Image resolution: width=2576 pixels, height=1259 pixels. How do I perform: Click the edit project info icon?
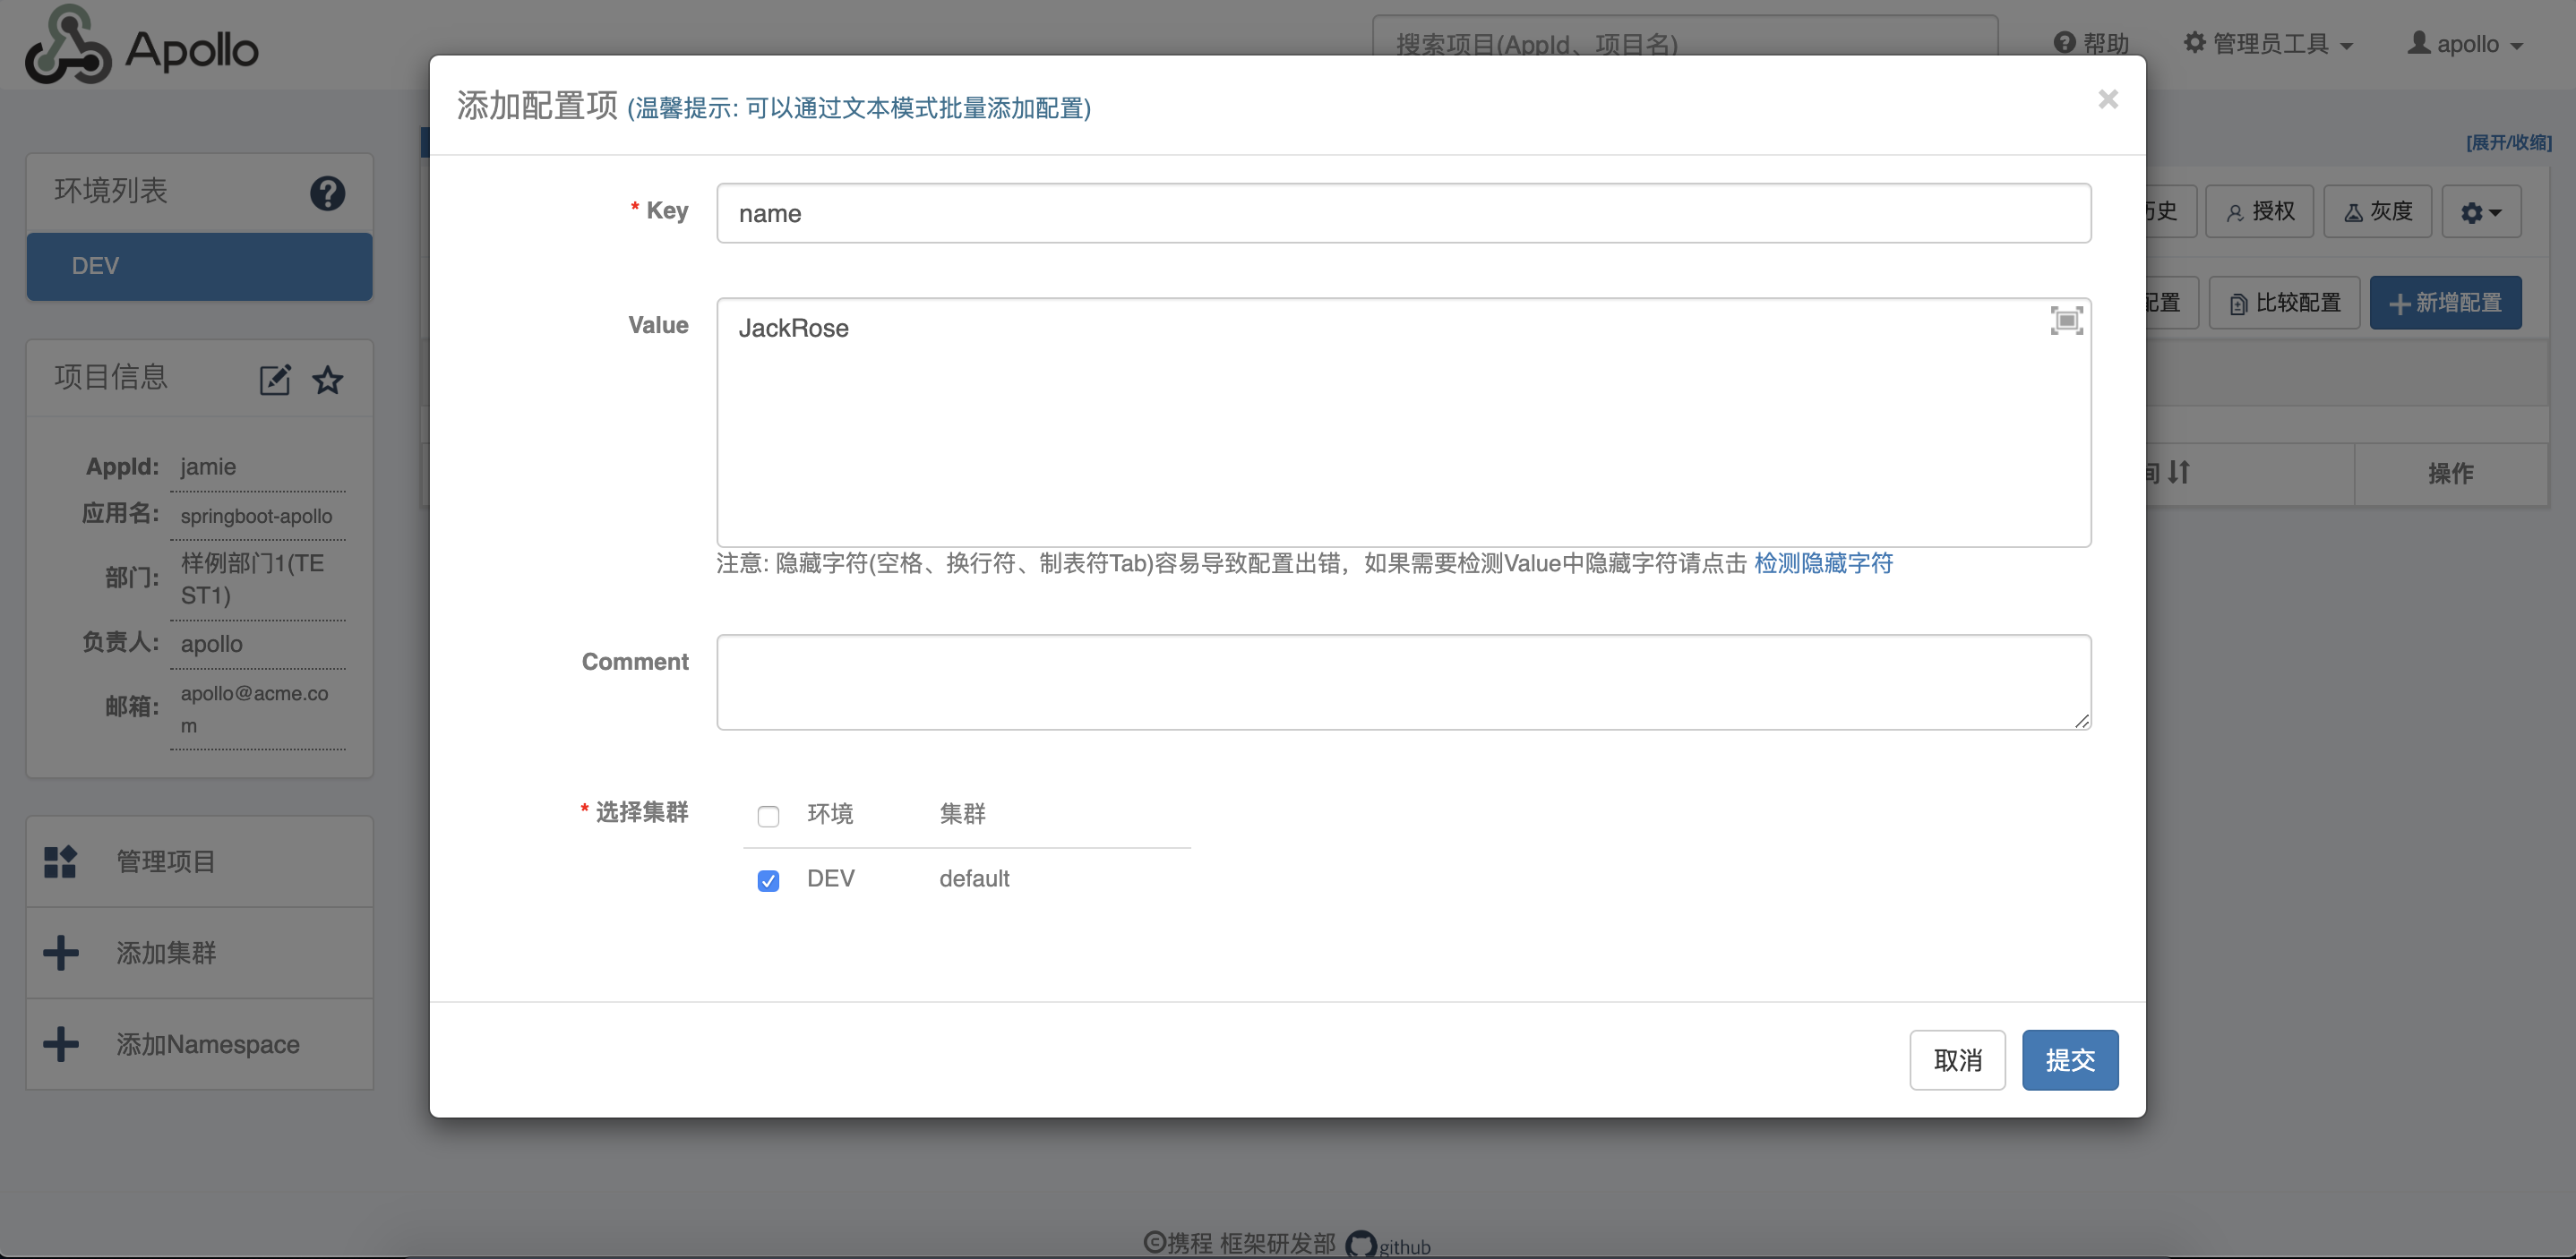275,380
